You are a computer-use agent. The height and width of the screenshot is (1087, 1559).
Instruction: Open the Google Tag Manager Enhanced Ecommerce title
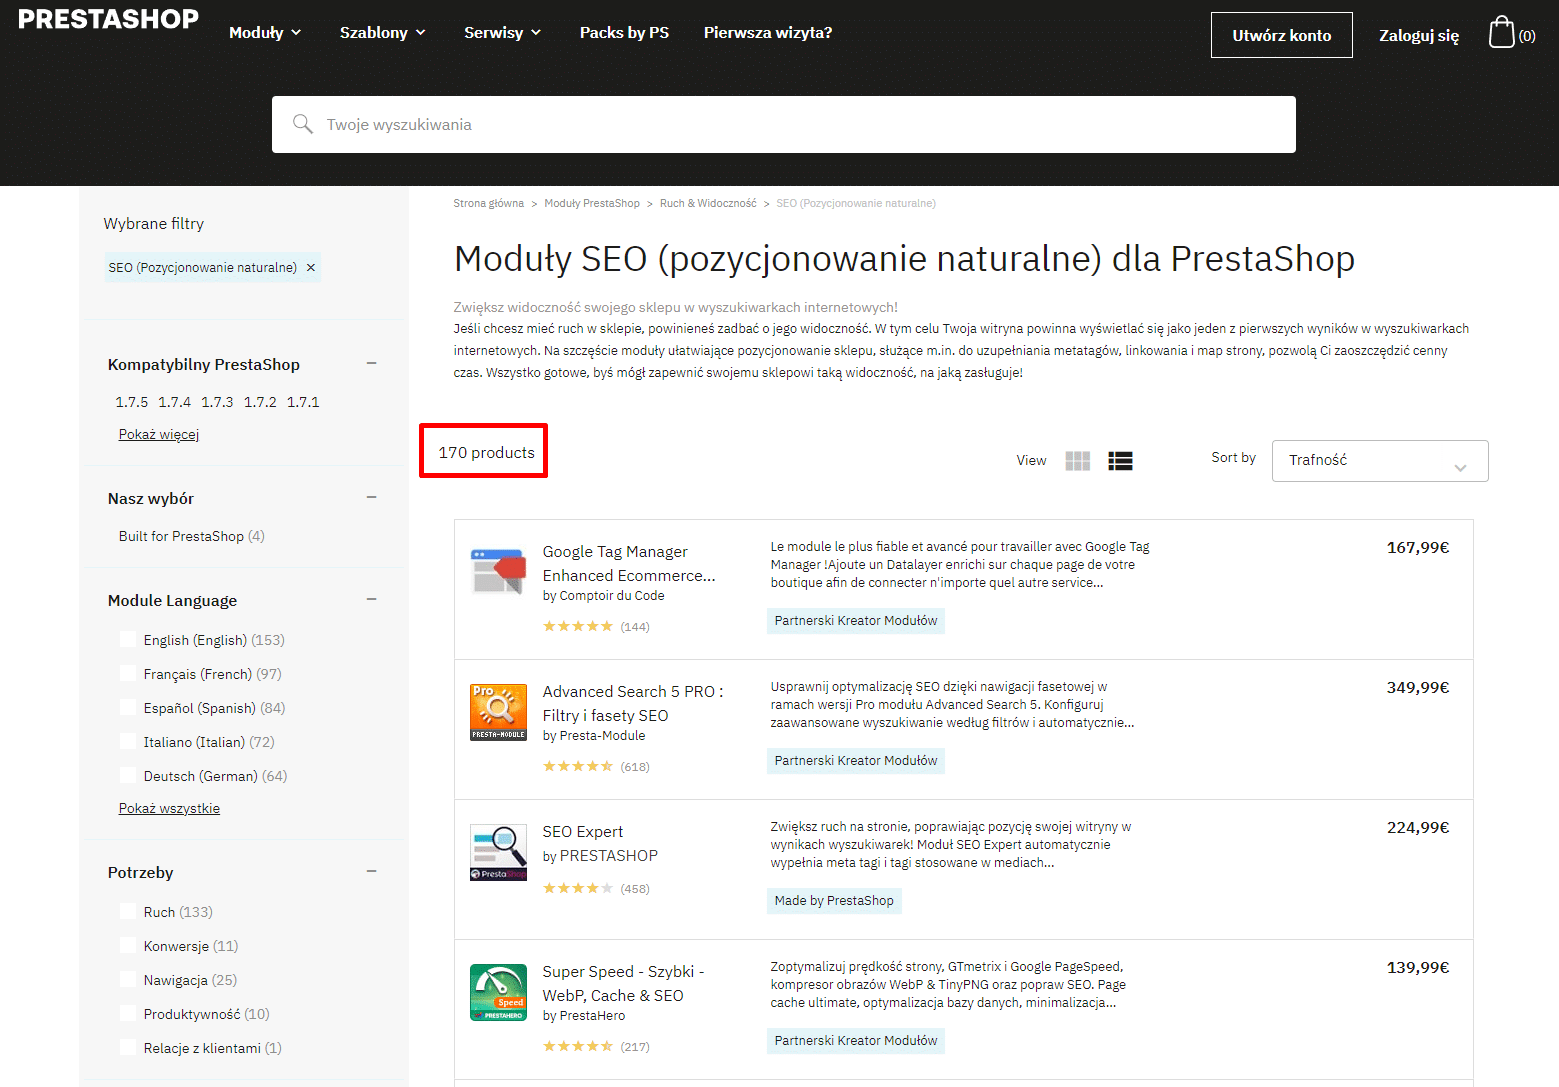[629, 564]
